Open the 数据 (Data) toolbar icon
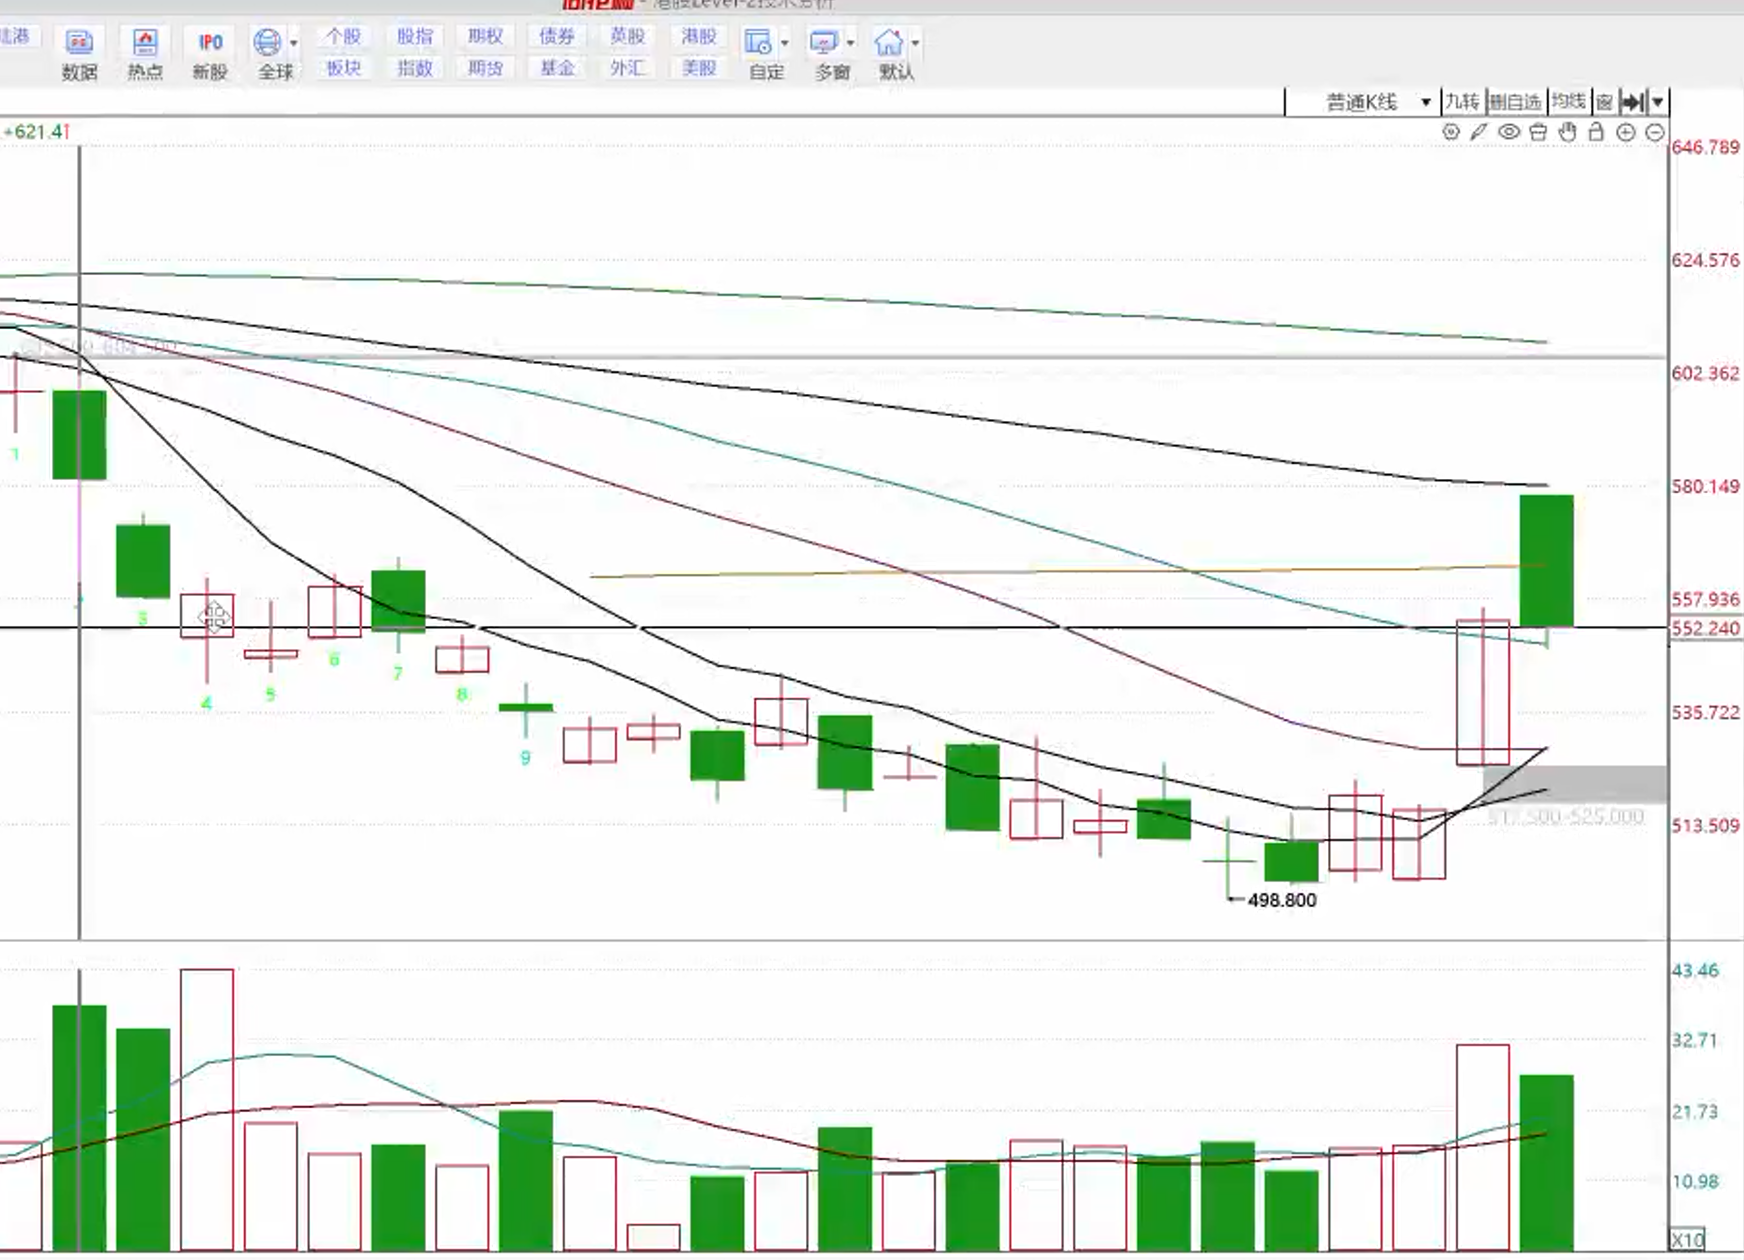Image resolution: width=1744 pixels, height=1260 pixels. [x=79, y=54]
